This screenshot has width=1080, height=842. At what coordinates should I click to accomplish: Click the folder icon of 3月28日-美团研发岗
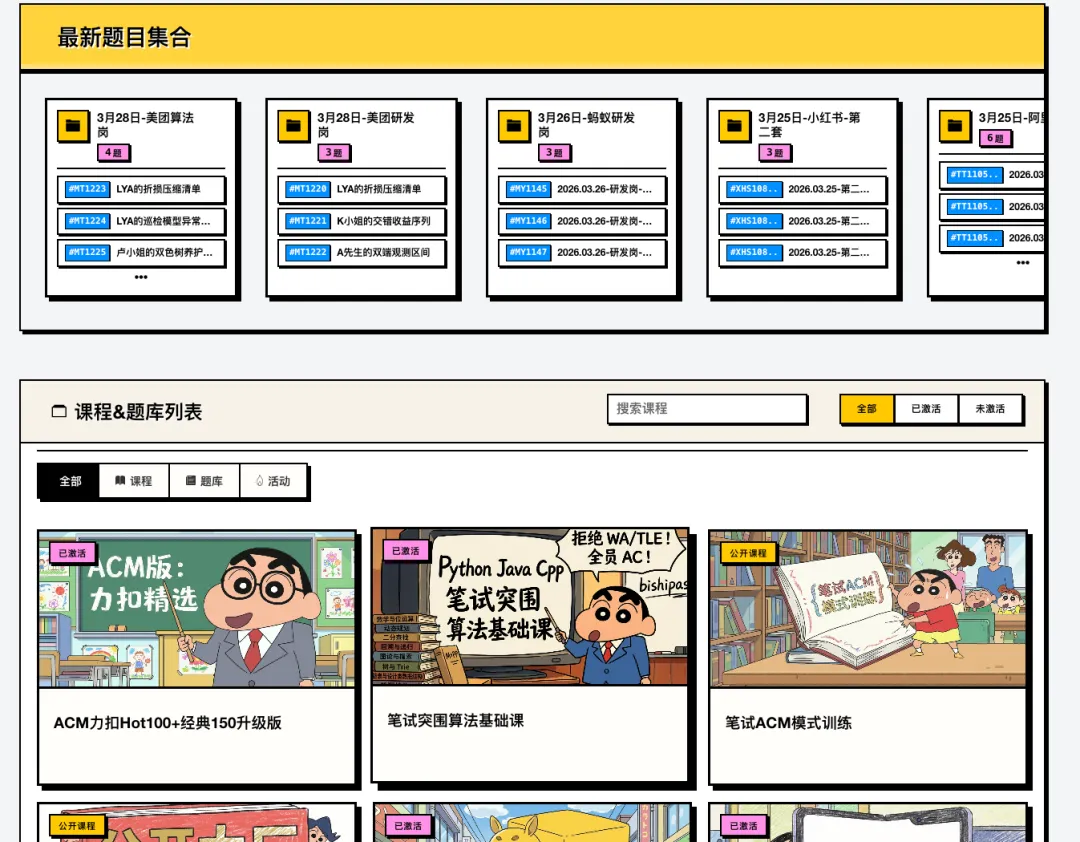coord(293,126)
